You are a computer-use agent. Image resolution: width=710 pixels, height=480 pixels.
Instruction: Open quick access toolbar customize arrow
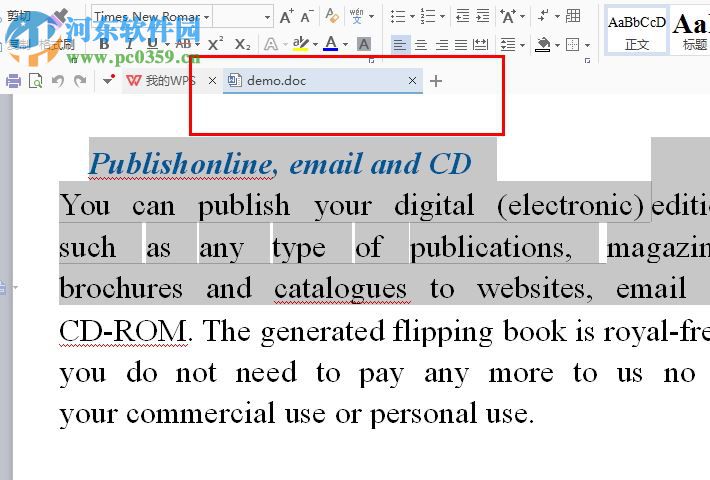pyautogui.click(x=108, y=81)
